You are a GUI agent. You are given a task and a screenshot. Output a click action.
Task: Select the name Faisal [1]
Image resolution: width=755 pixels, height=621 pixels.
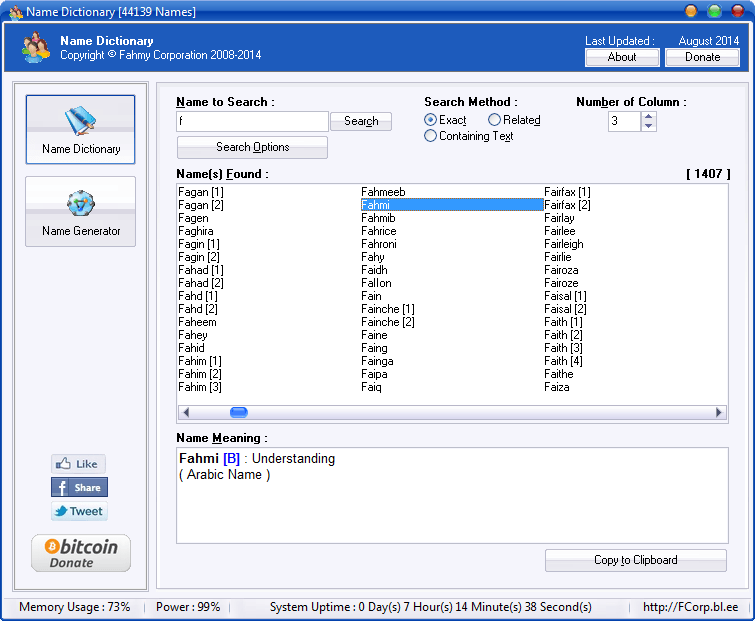565,296
